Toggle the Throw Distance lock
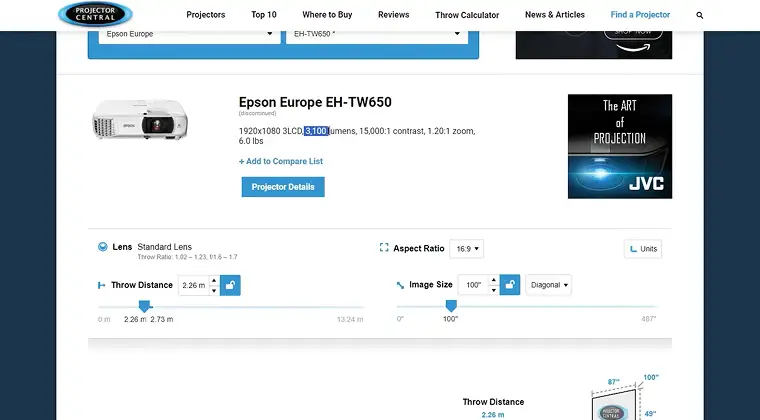The width and height of the screenshot is (760, 420). (x=230, y=285)
